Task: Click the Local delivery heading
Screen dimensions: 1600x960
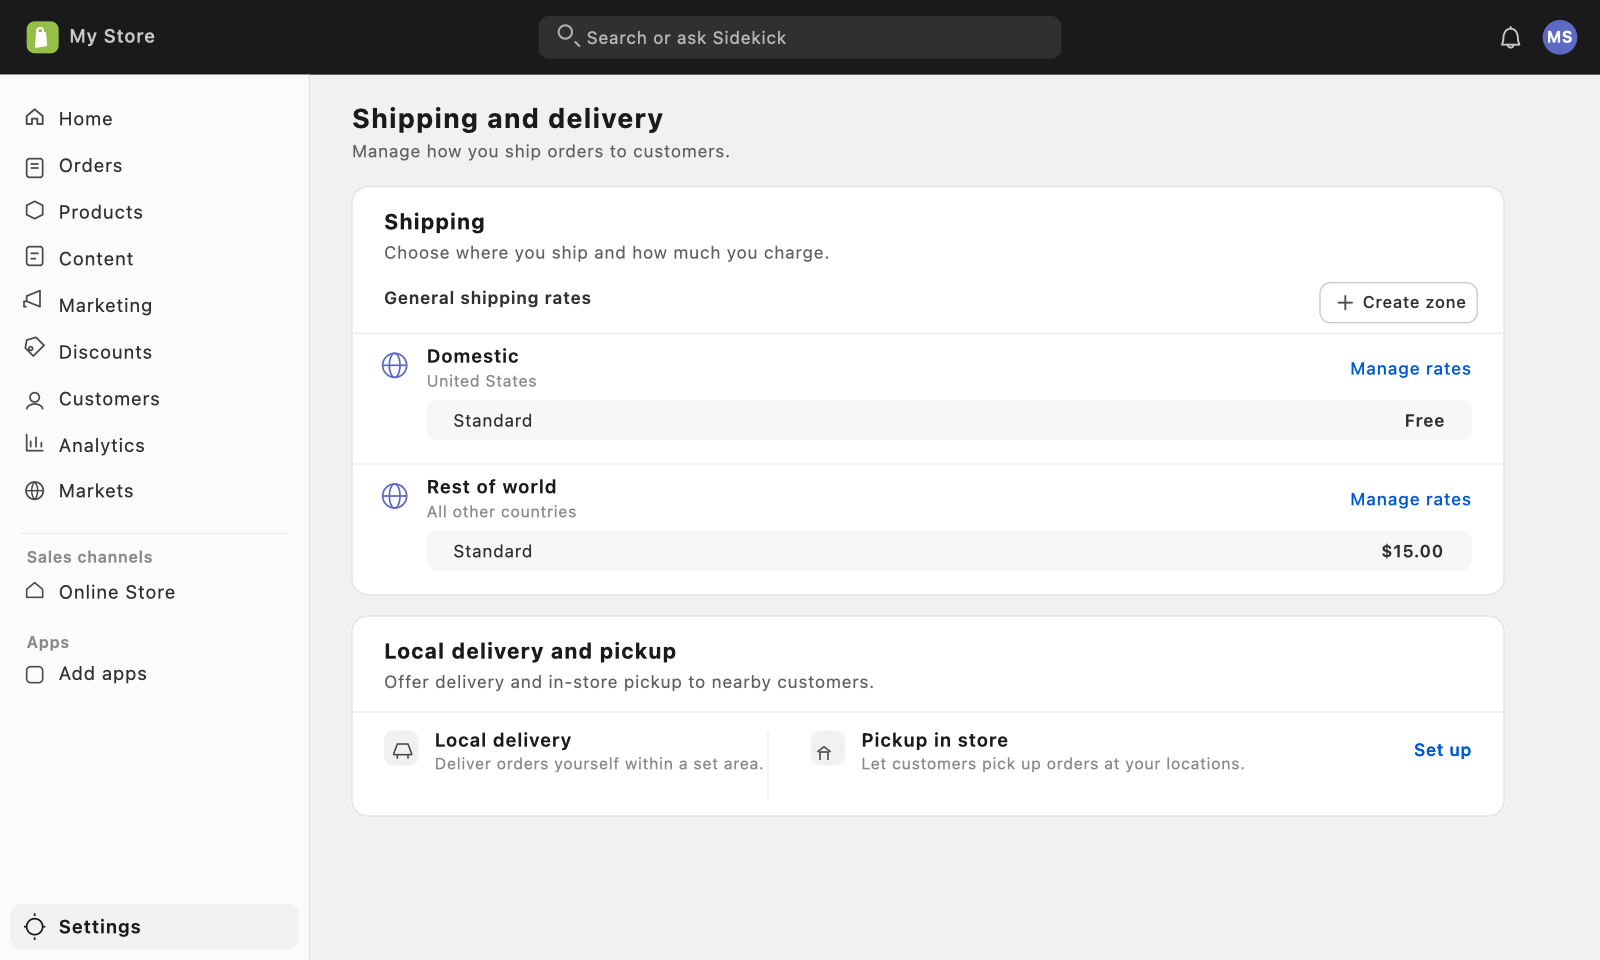Action: (x=503, y=740)
